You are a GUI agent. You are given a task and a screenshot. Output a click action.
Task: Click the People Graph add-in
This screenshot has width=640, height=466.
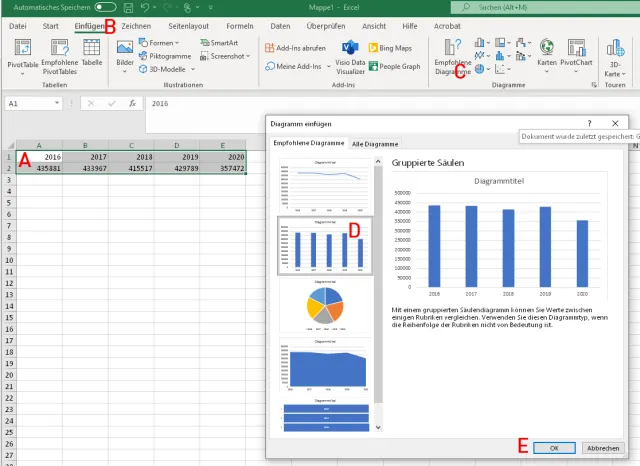402,66
